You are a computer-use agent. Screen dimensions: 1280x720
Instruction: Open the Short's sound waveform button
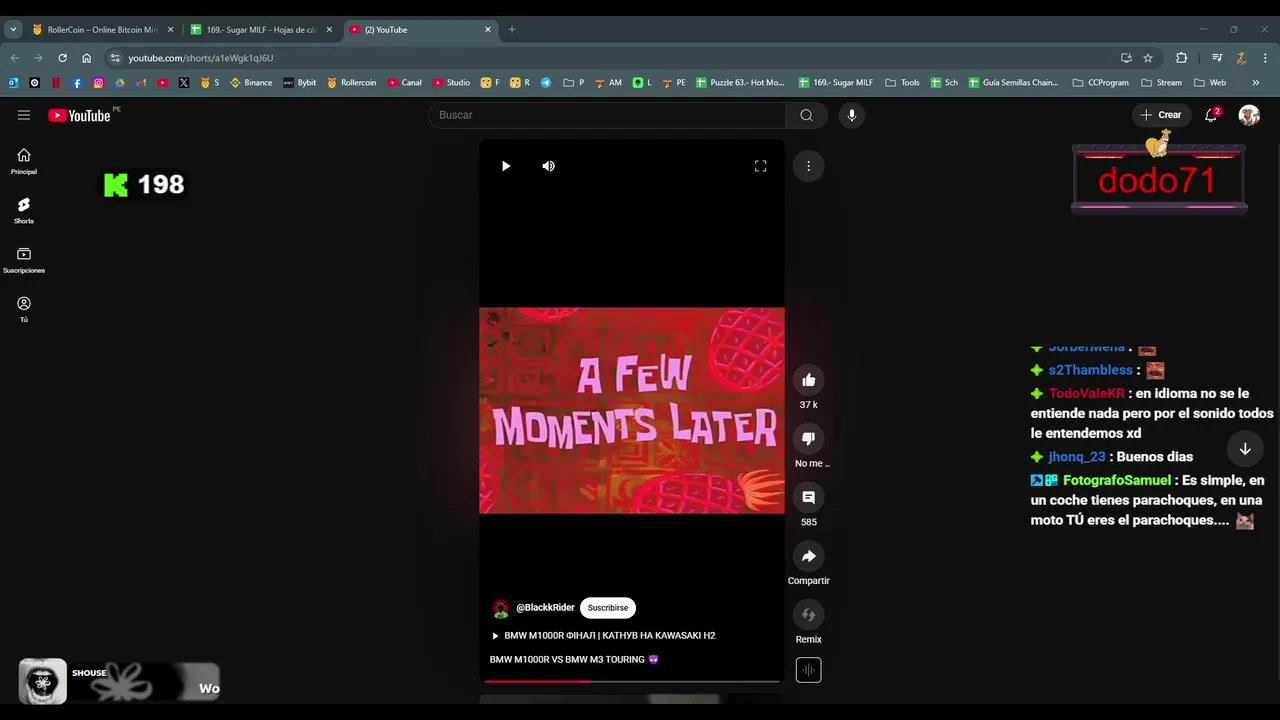click(808, 670)
